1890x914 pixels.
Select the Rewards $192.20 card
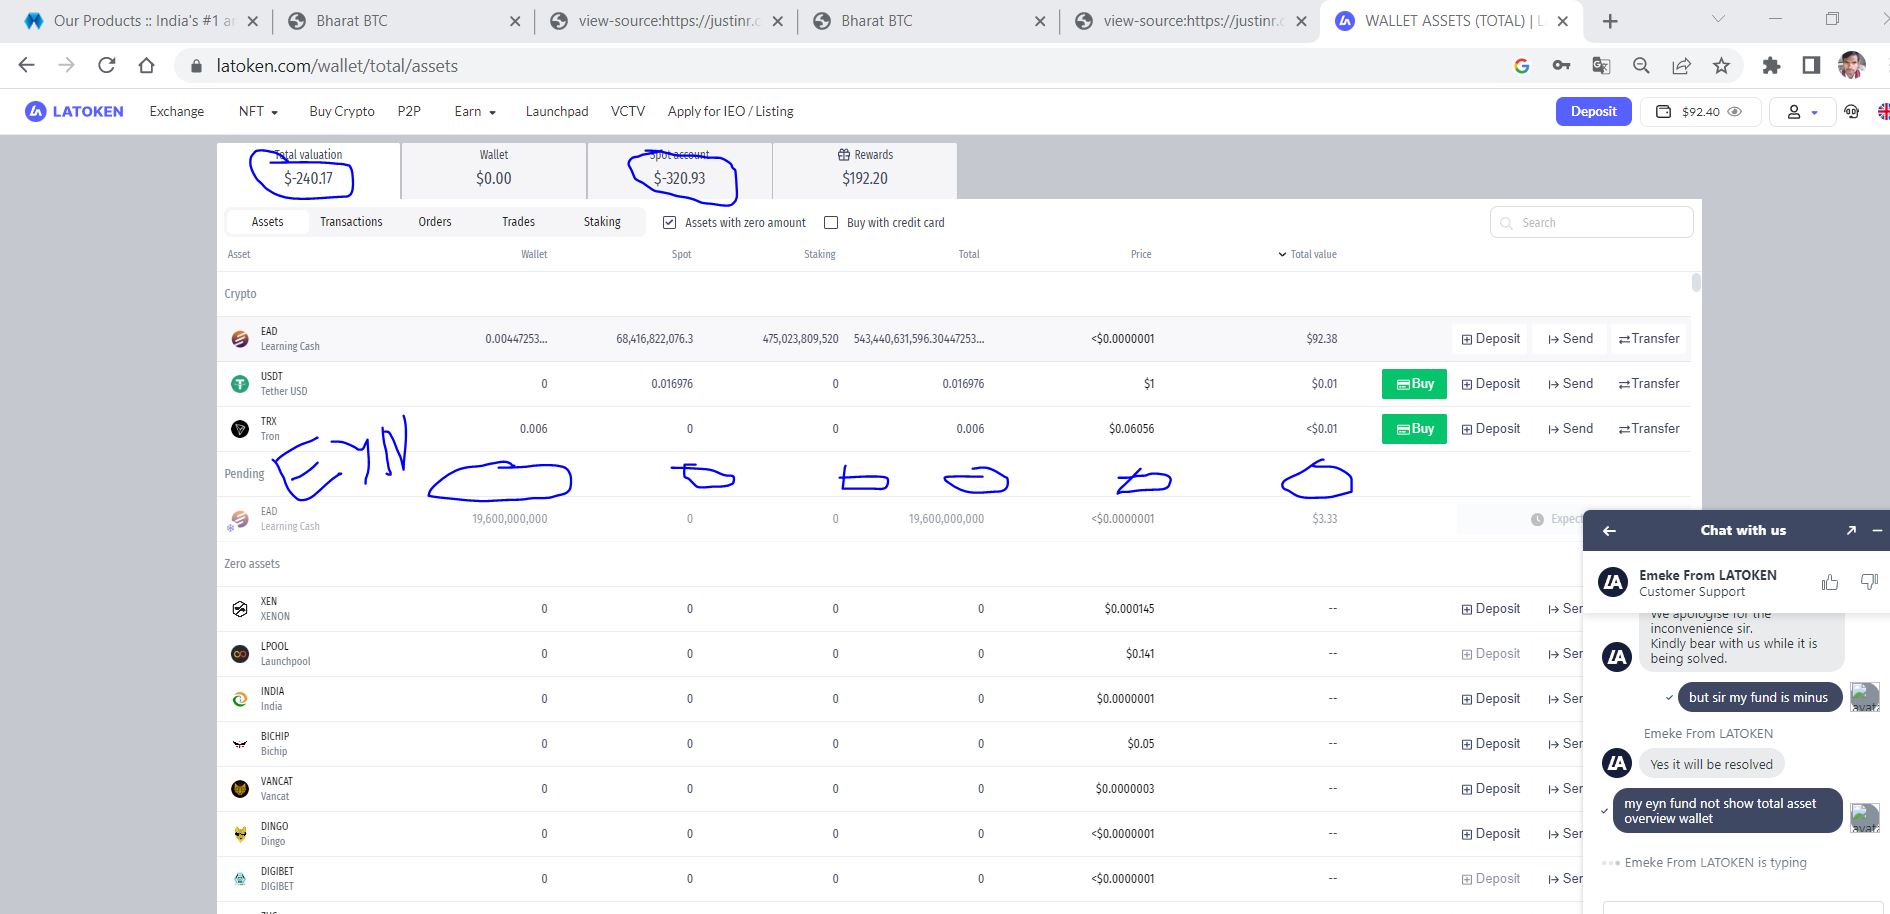[865, 170]
